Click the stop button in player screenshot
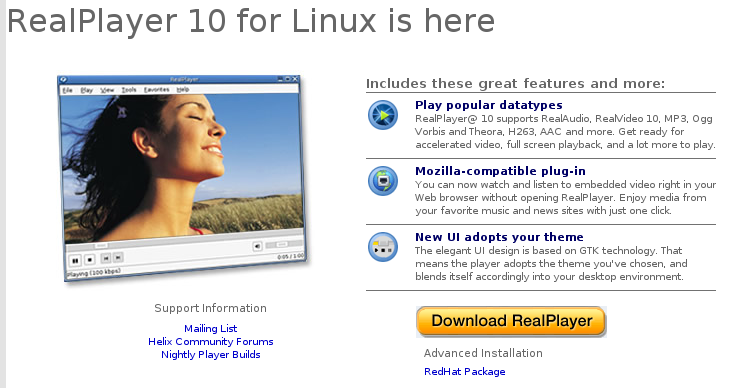Viewport: 739px width, 388px height. pos(90,259)
